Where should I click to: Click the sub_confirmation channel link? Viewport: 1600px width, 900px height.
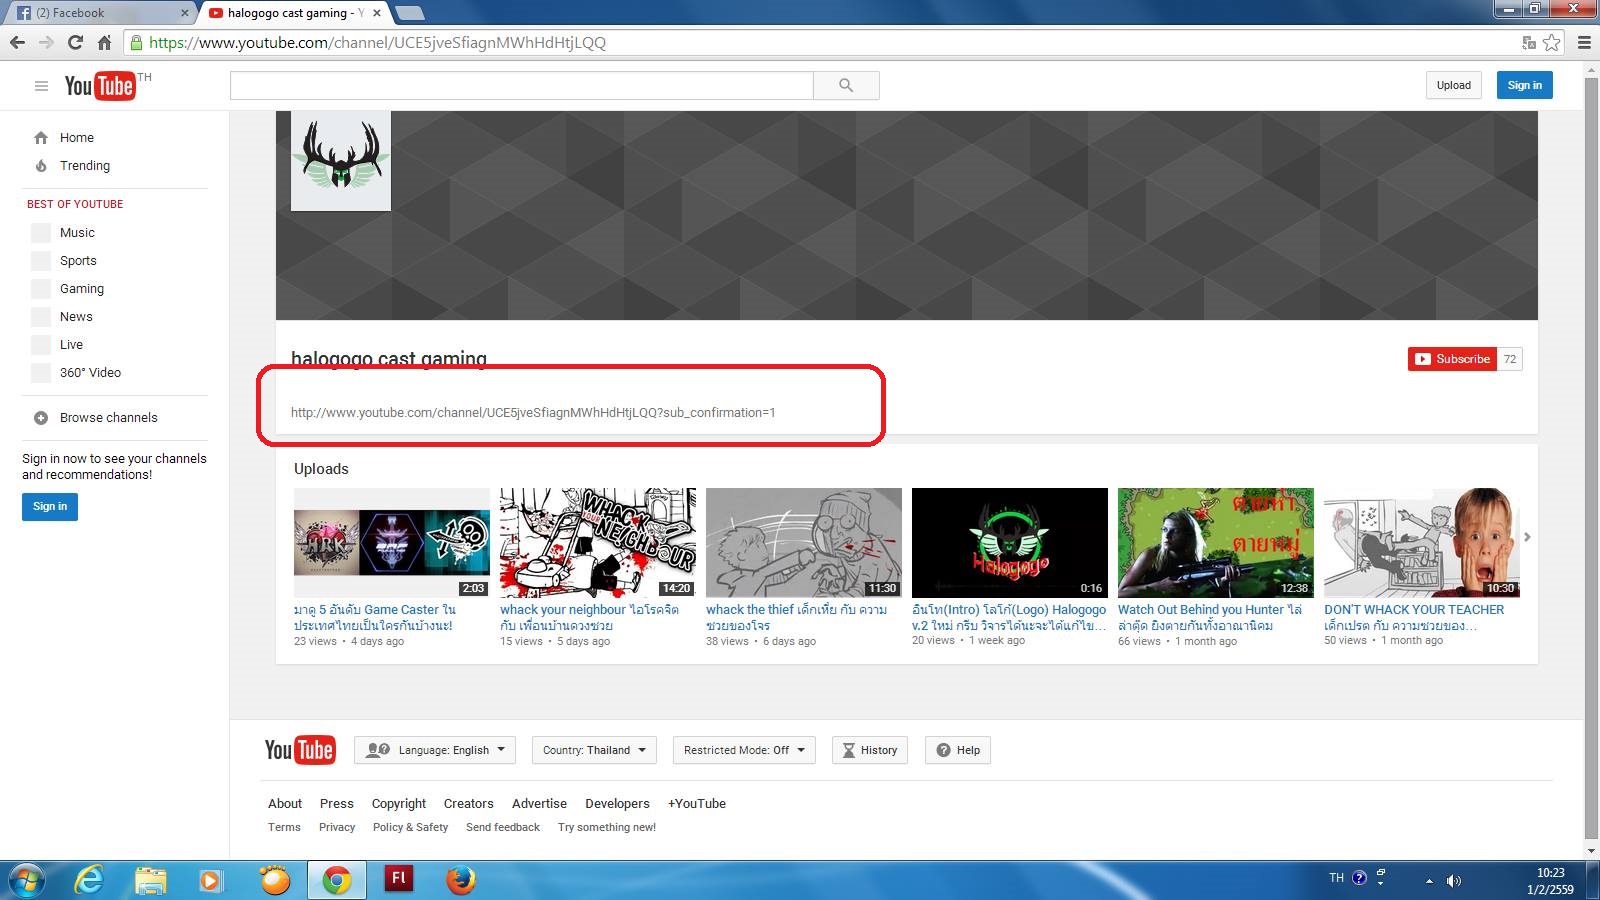pos(533,412)
